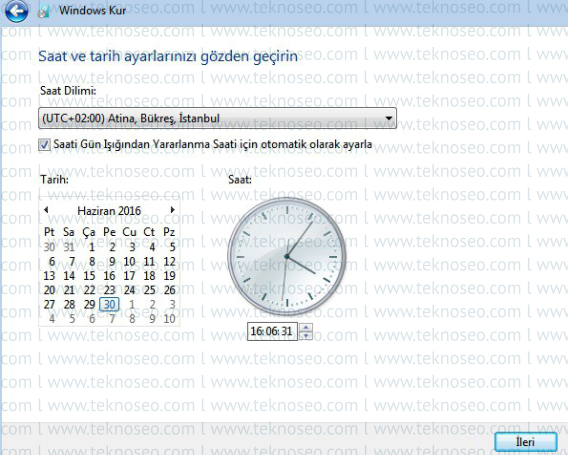The height and width of the screenshot is (455, 568).
Task: Click the İleri button
Action: [526, 442]
